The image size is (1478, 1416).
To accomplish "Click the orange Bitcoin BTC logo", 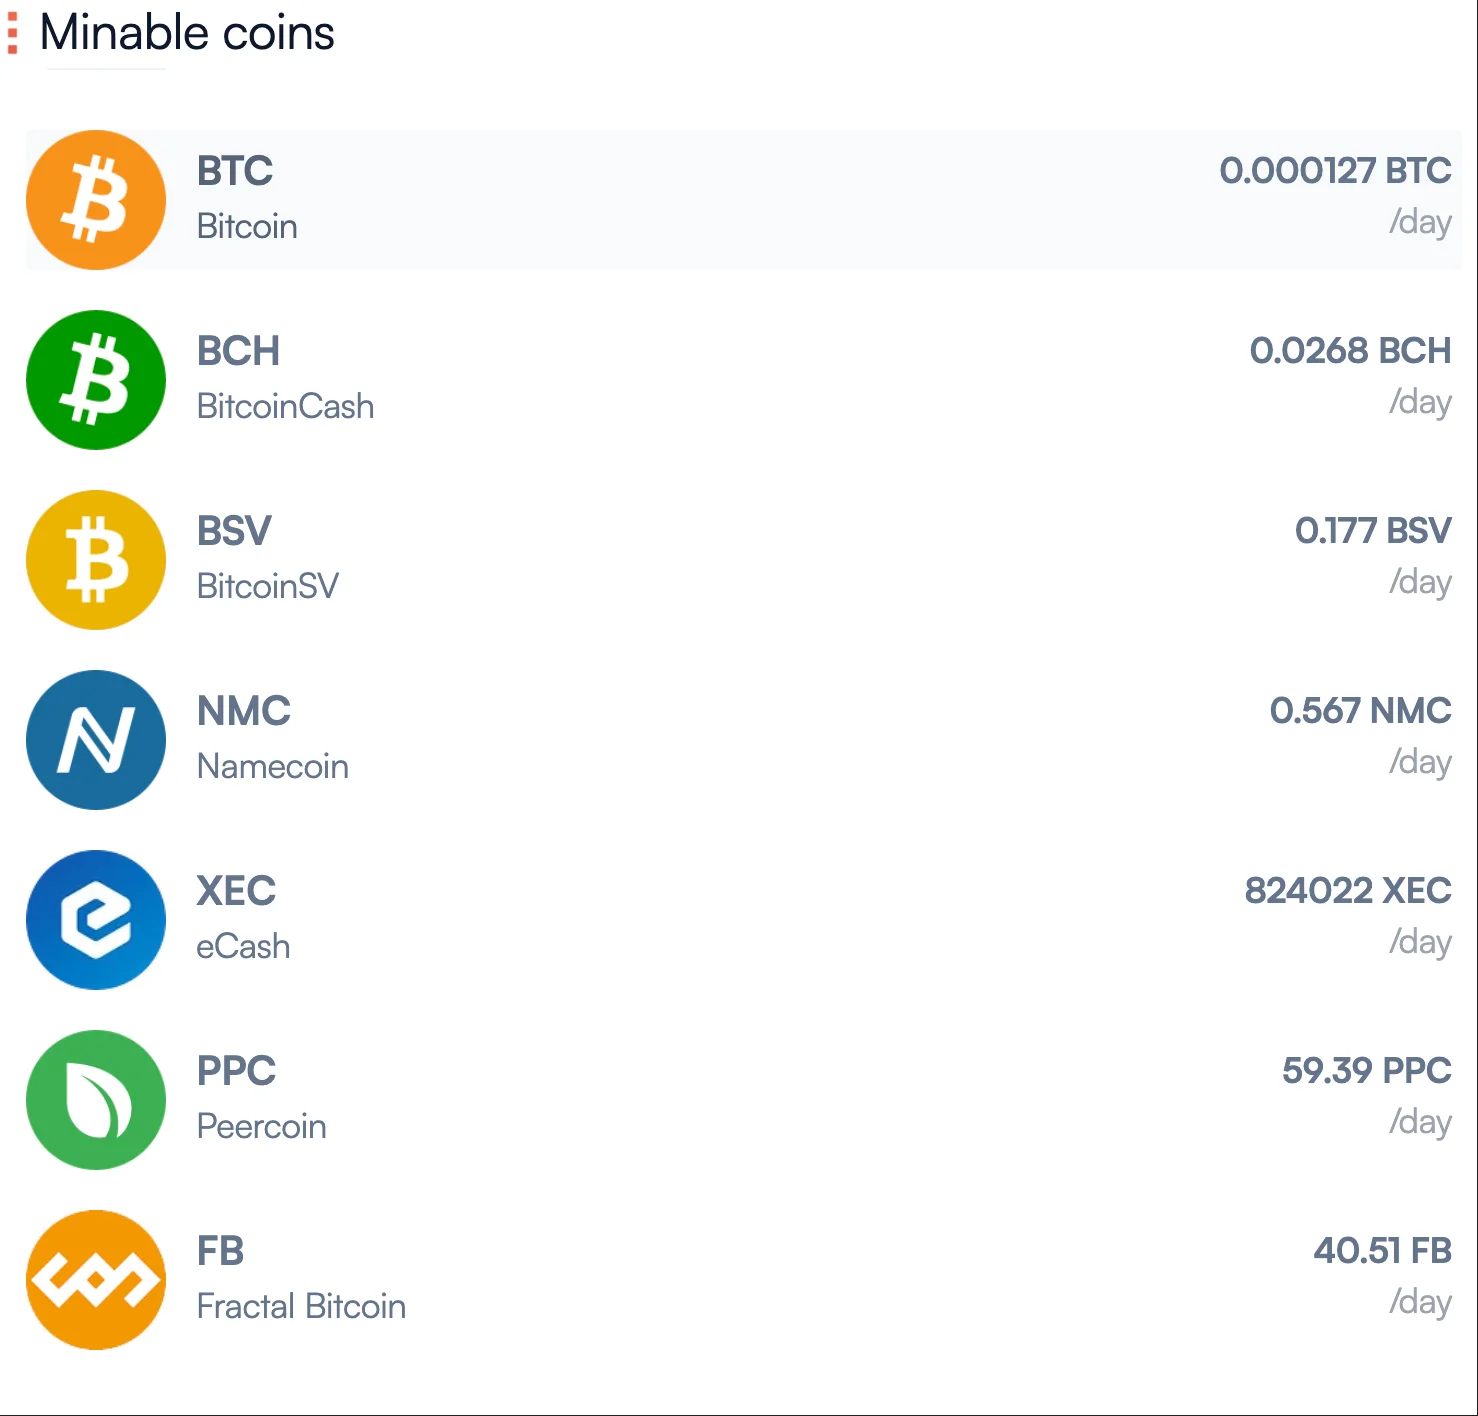I will 96,200.
